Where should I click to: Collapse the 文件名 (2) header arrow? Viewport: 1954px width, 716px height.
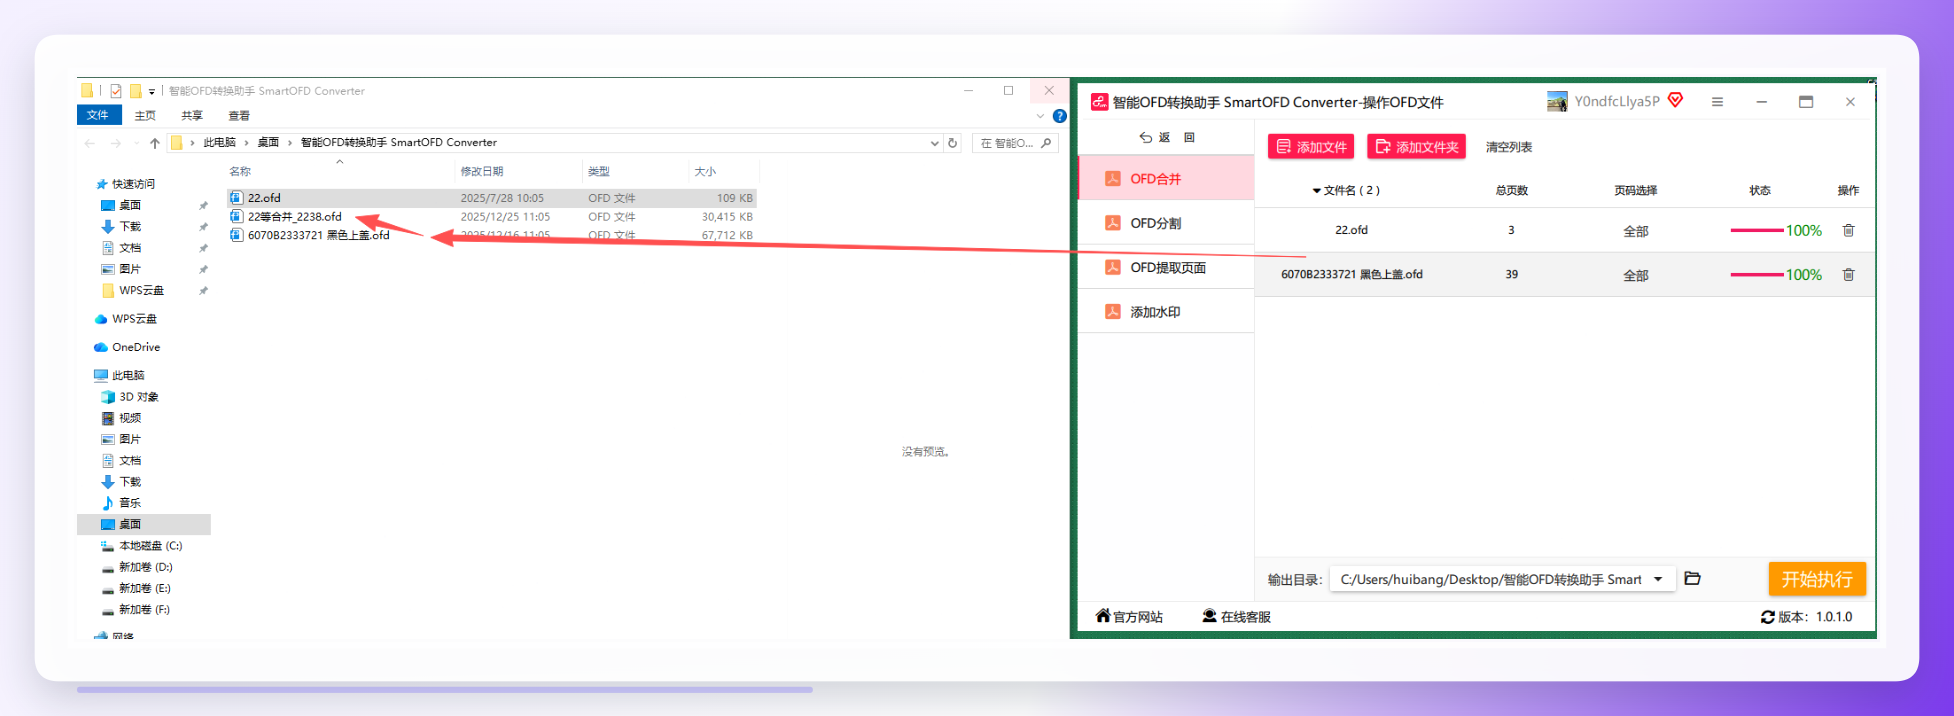pos(1316,190)
